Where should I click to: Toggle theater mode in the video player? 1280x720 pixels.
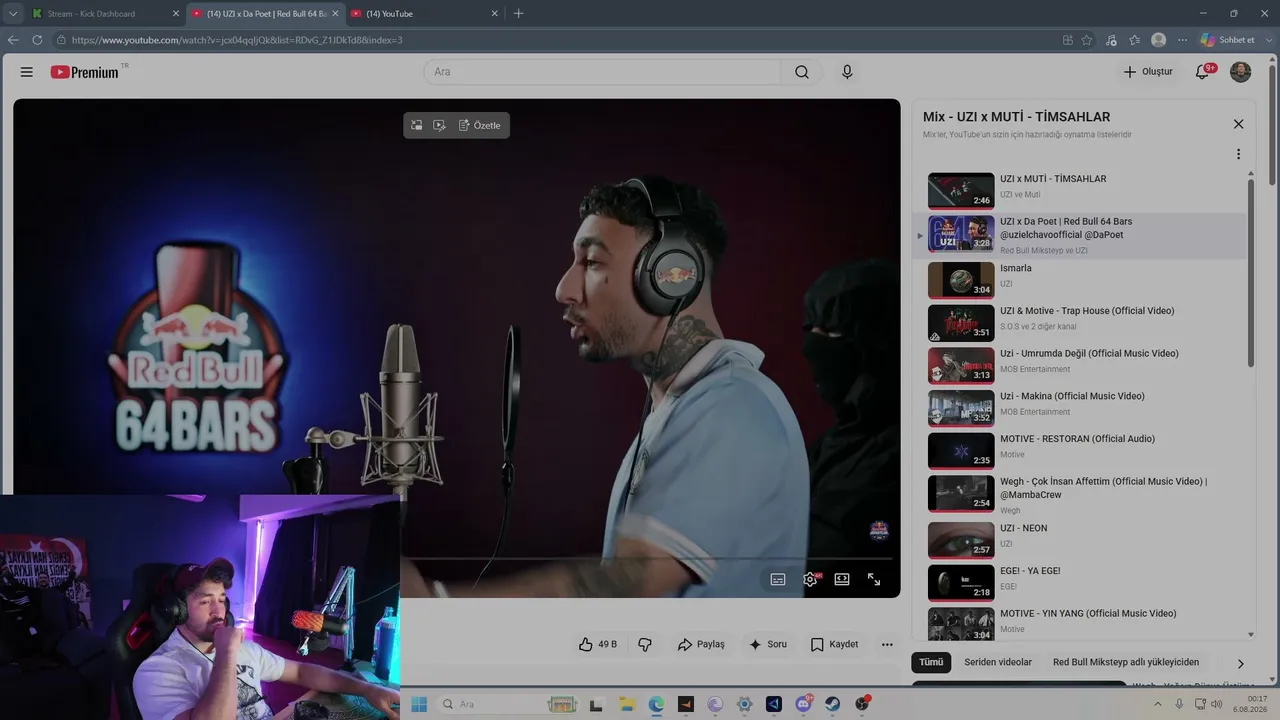842,579
